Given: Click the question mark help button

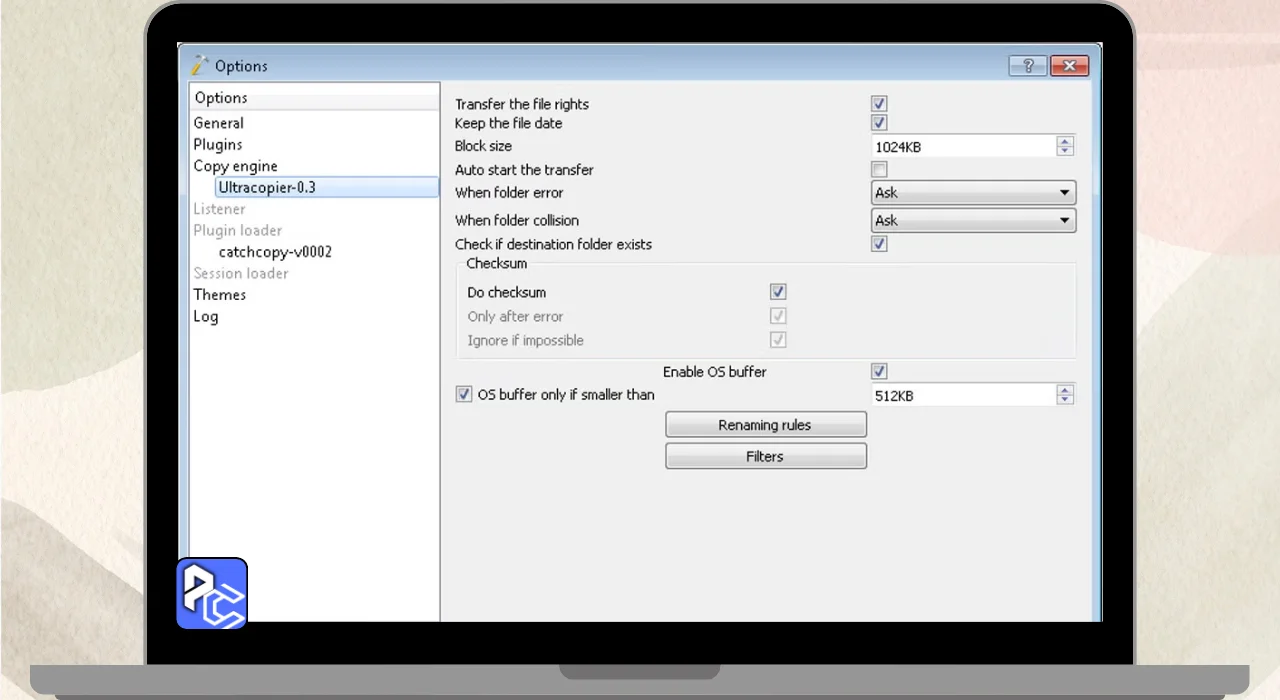Looking at the screenshot, I should point(1027,66).
